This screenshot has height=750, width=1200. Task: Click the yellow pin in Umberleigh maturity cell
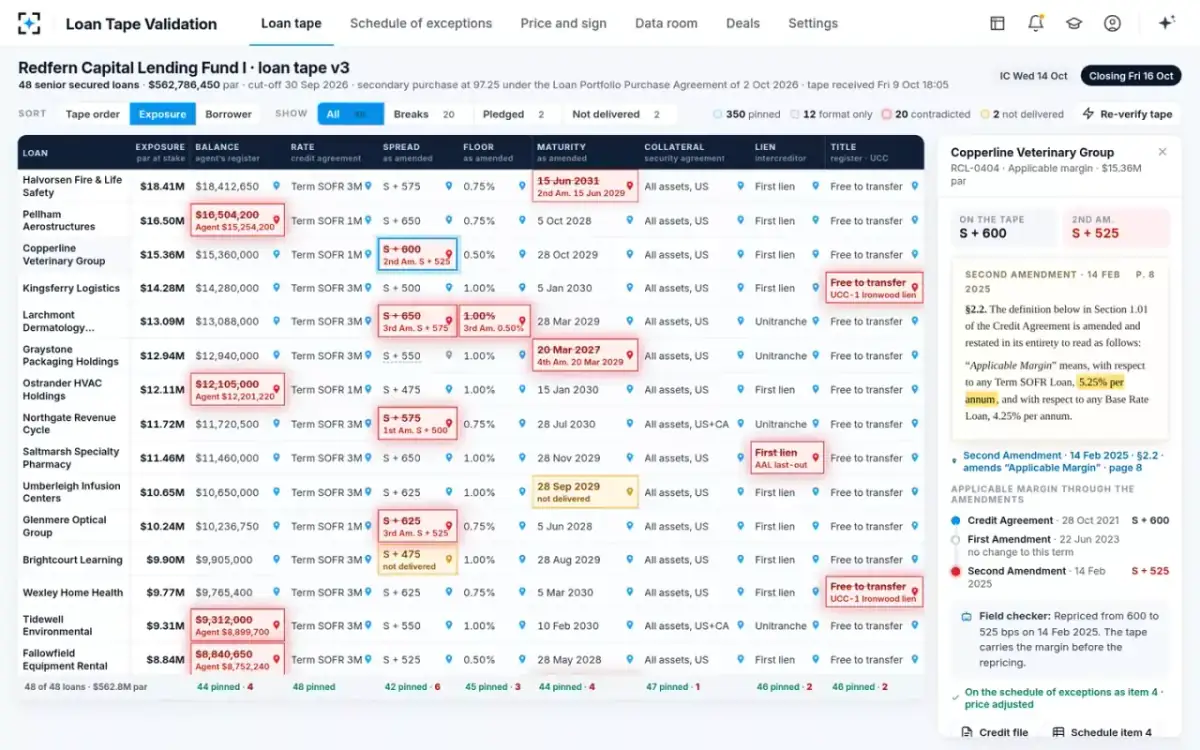coord(629,492)
